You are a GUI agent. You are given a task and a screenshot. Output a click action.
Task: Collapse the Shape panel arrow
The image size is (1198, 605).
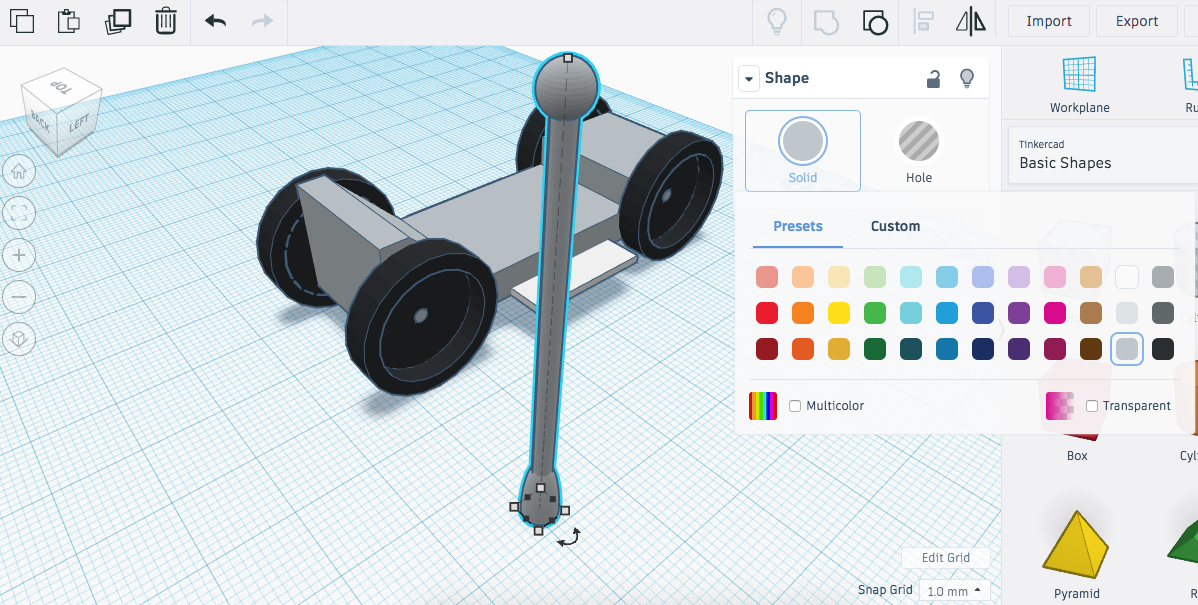749,78
